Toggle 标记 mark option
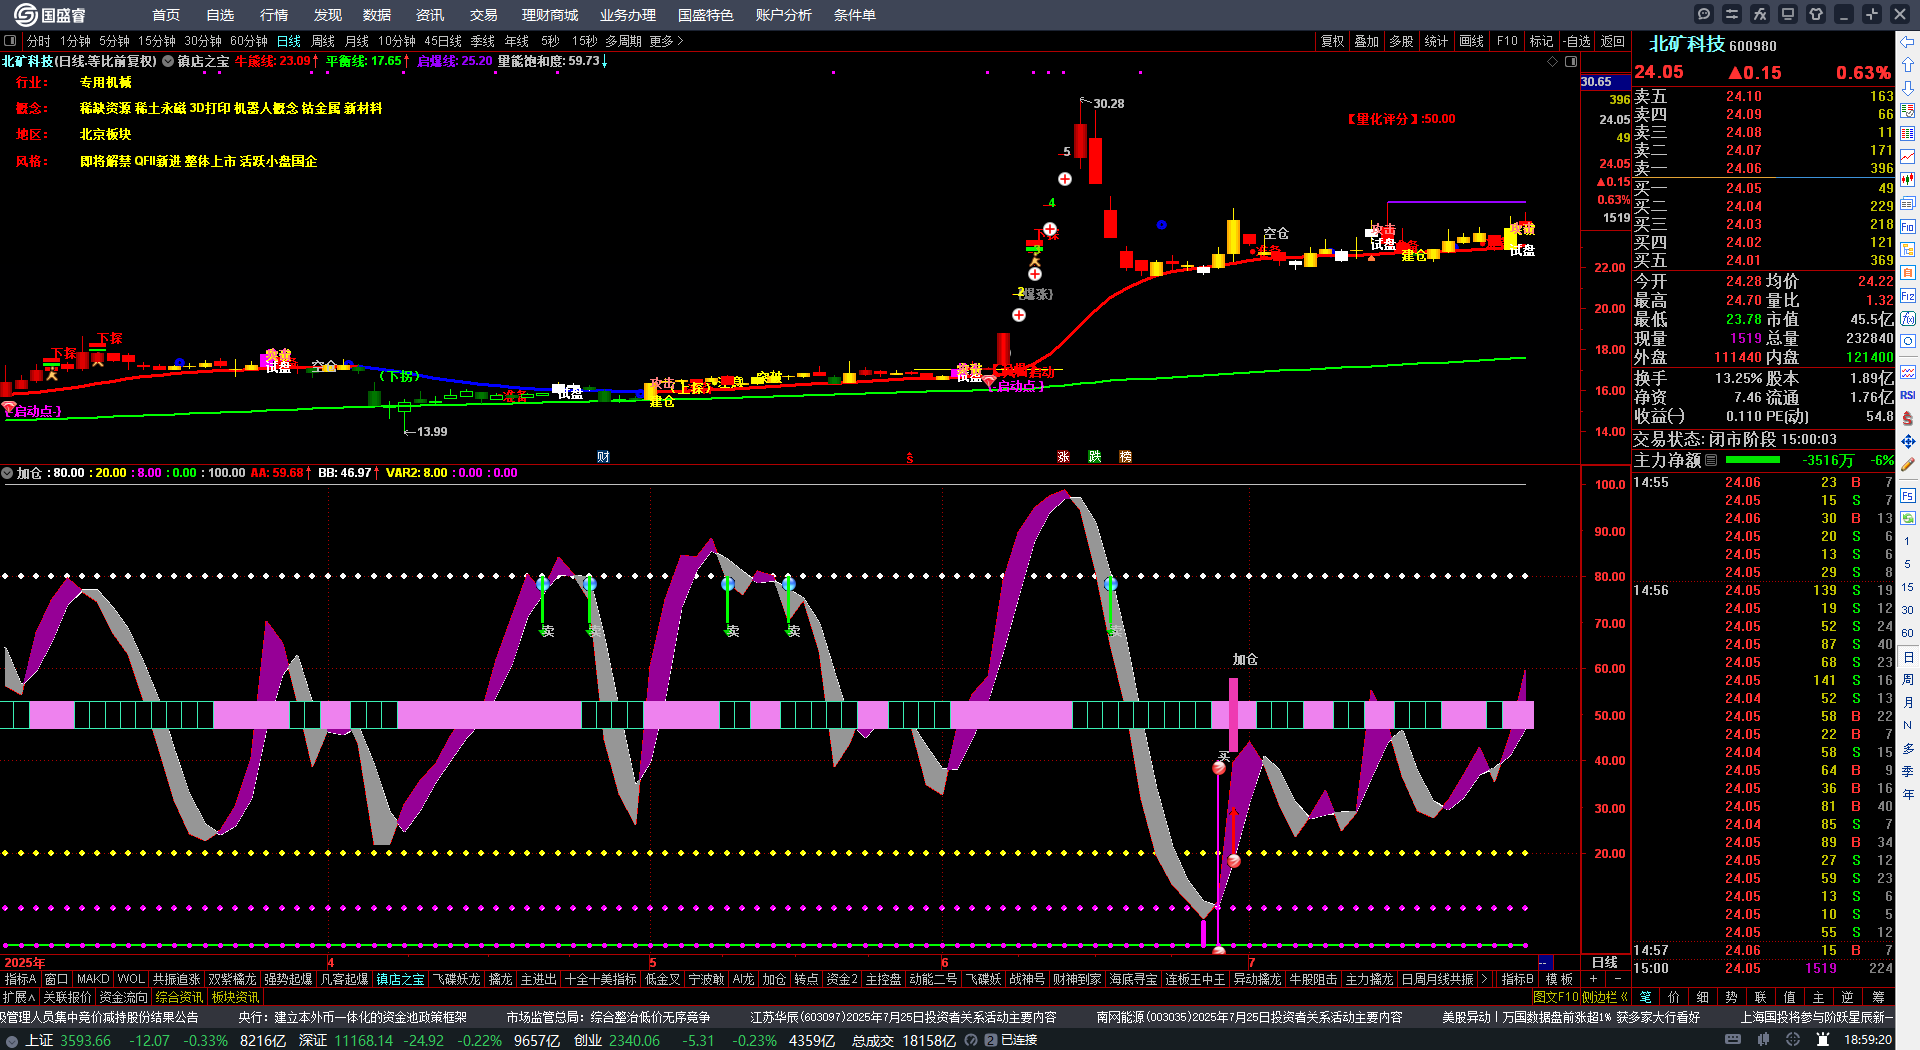 1541,41
